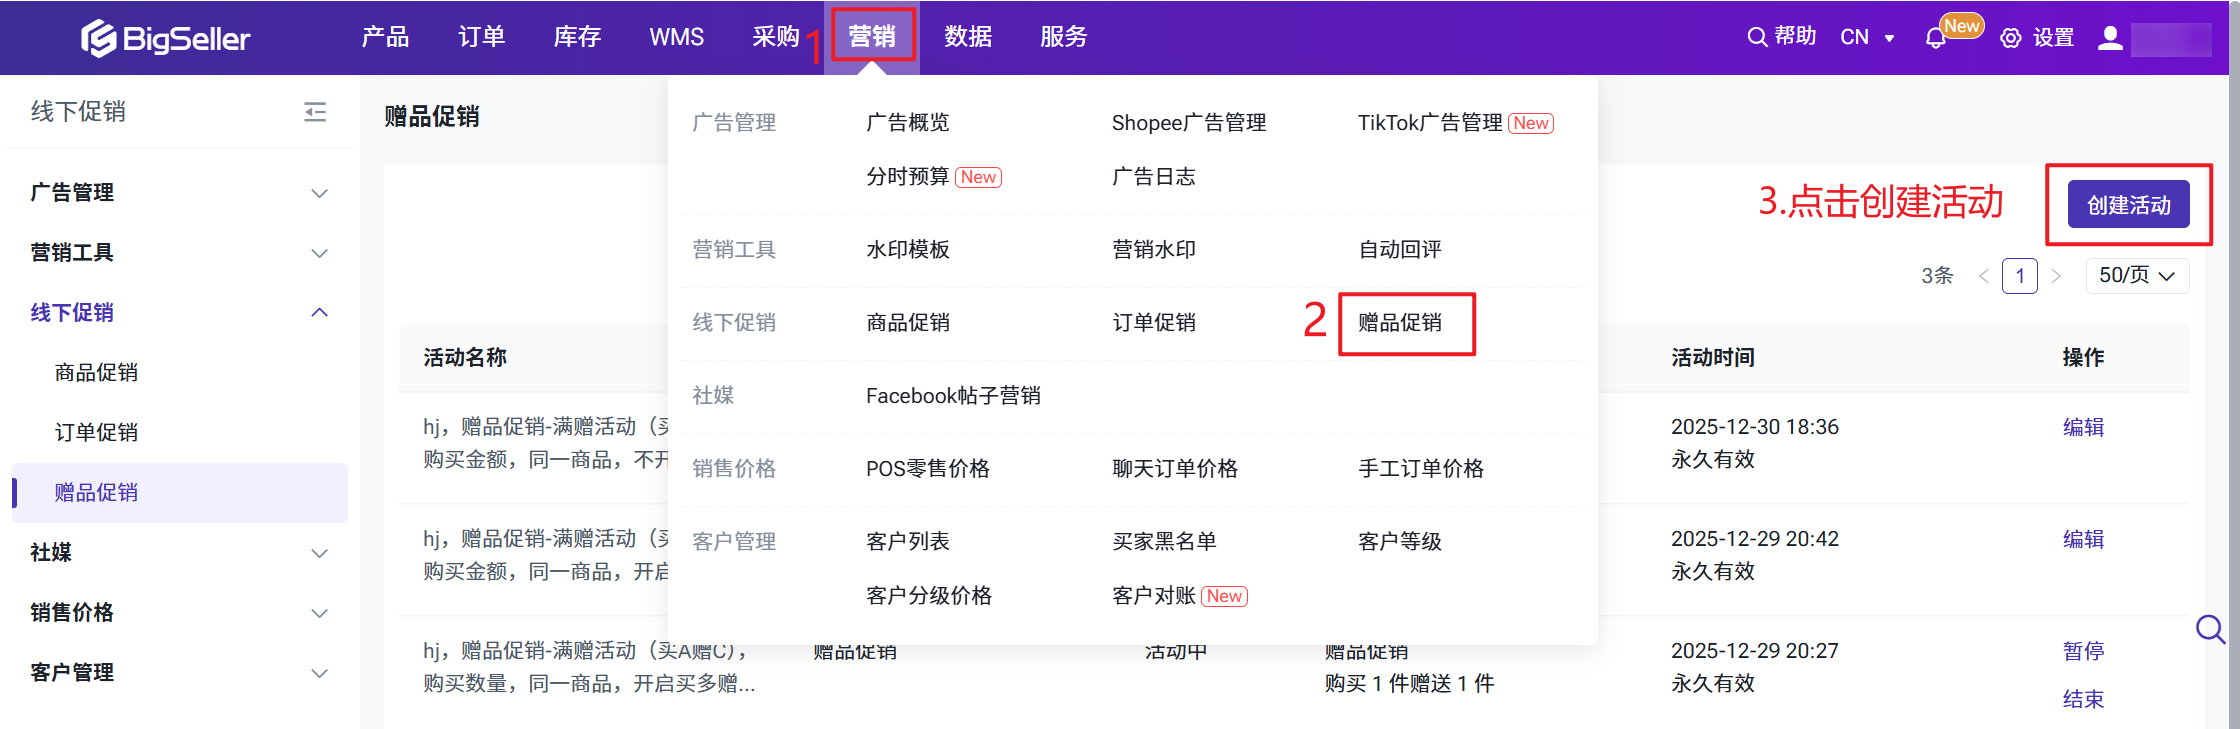Open the 50/页 page size dropdown
Viewport: 2240px width, 729px height.
[x=2137, y=276]
